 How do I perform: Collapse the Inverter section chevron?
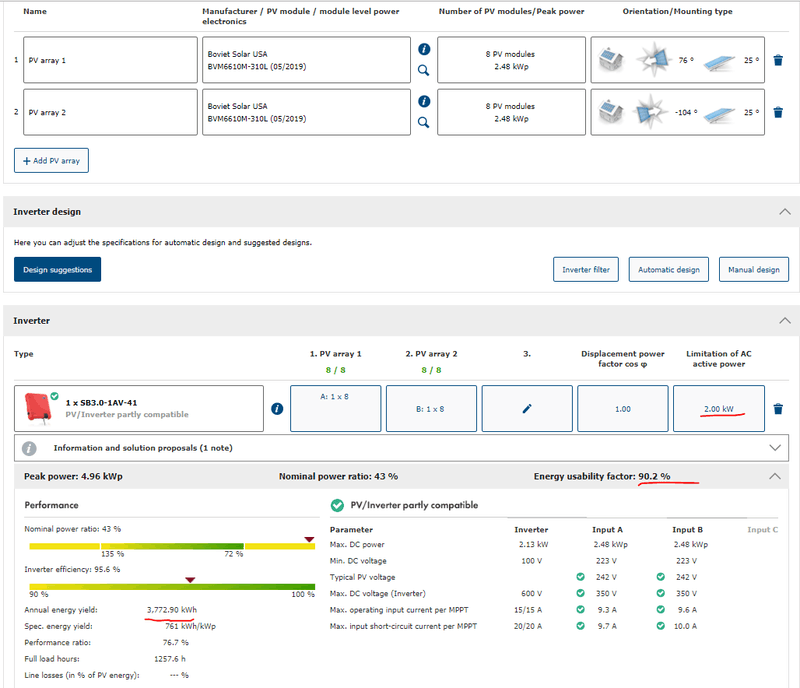[784, 321]
